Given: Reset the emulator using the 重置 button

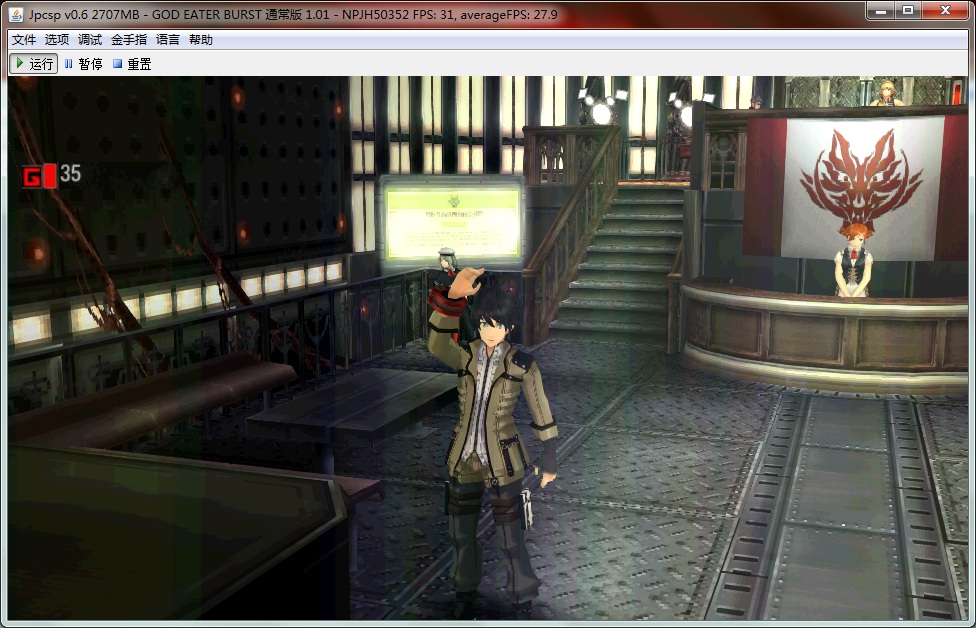Looking at the screenshot, I should click(132, 64).
